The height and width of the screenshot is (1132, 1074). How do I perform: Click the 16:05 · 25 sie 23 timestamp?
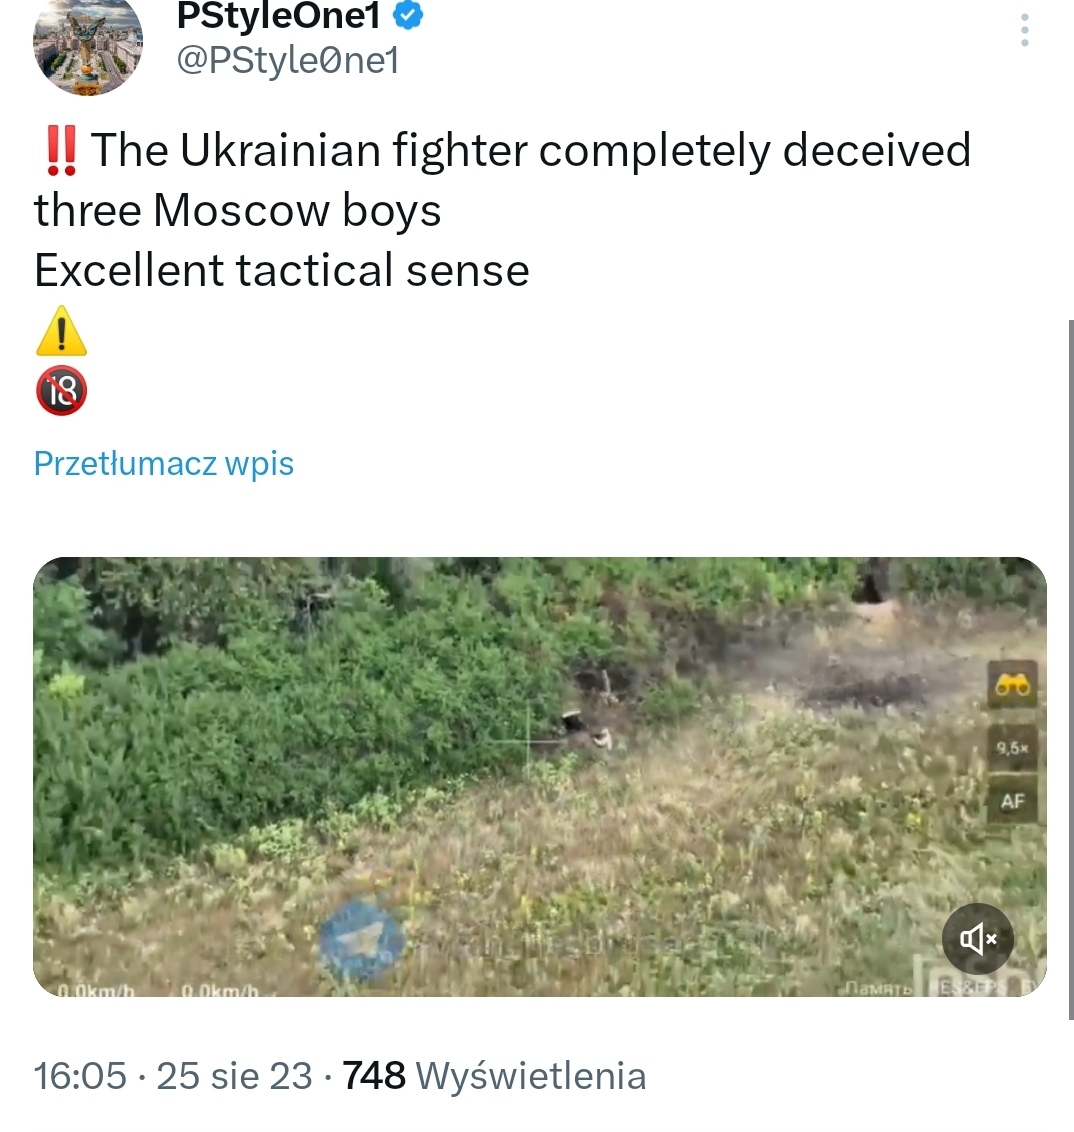pyautogui.click(x=173, y=1076)
